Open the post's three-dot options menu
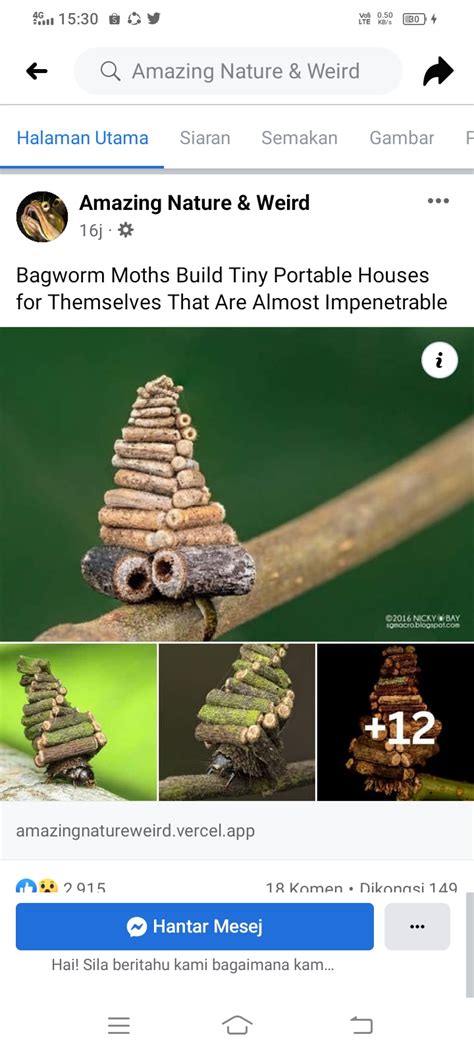Viewport: 474px width, 1053px height. point(438,201)
